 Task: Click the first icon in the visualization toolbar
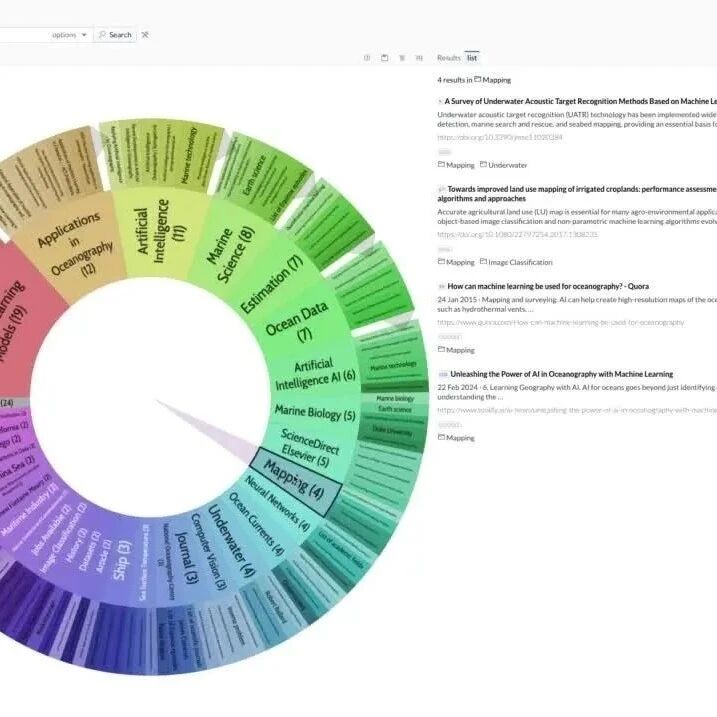coord(366,58)
